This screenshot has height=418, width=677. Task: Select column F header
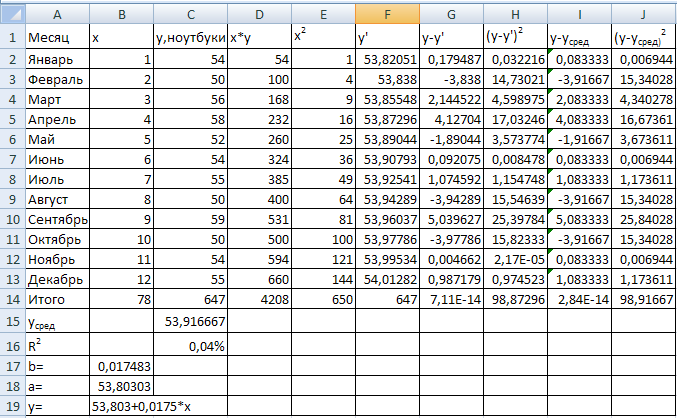(x=387, y=14)
